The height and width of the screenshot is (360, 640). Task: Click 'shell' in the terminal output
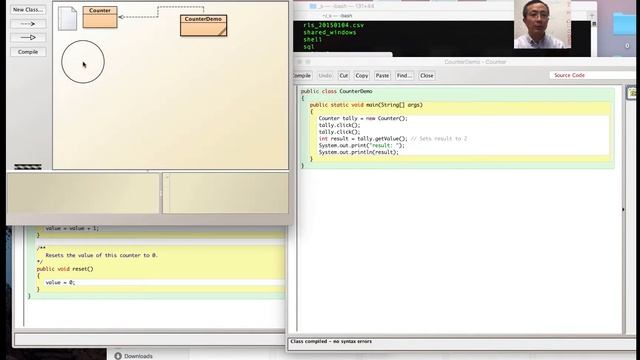point(313,40)
